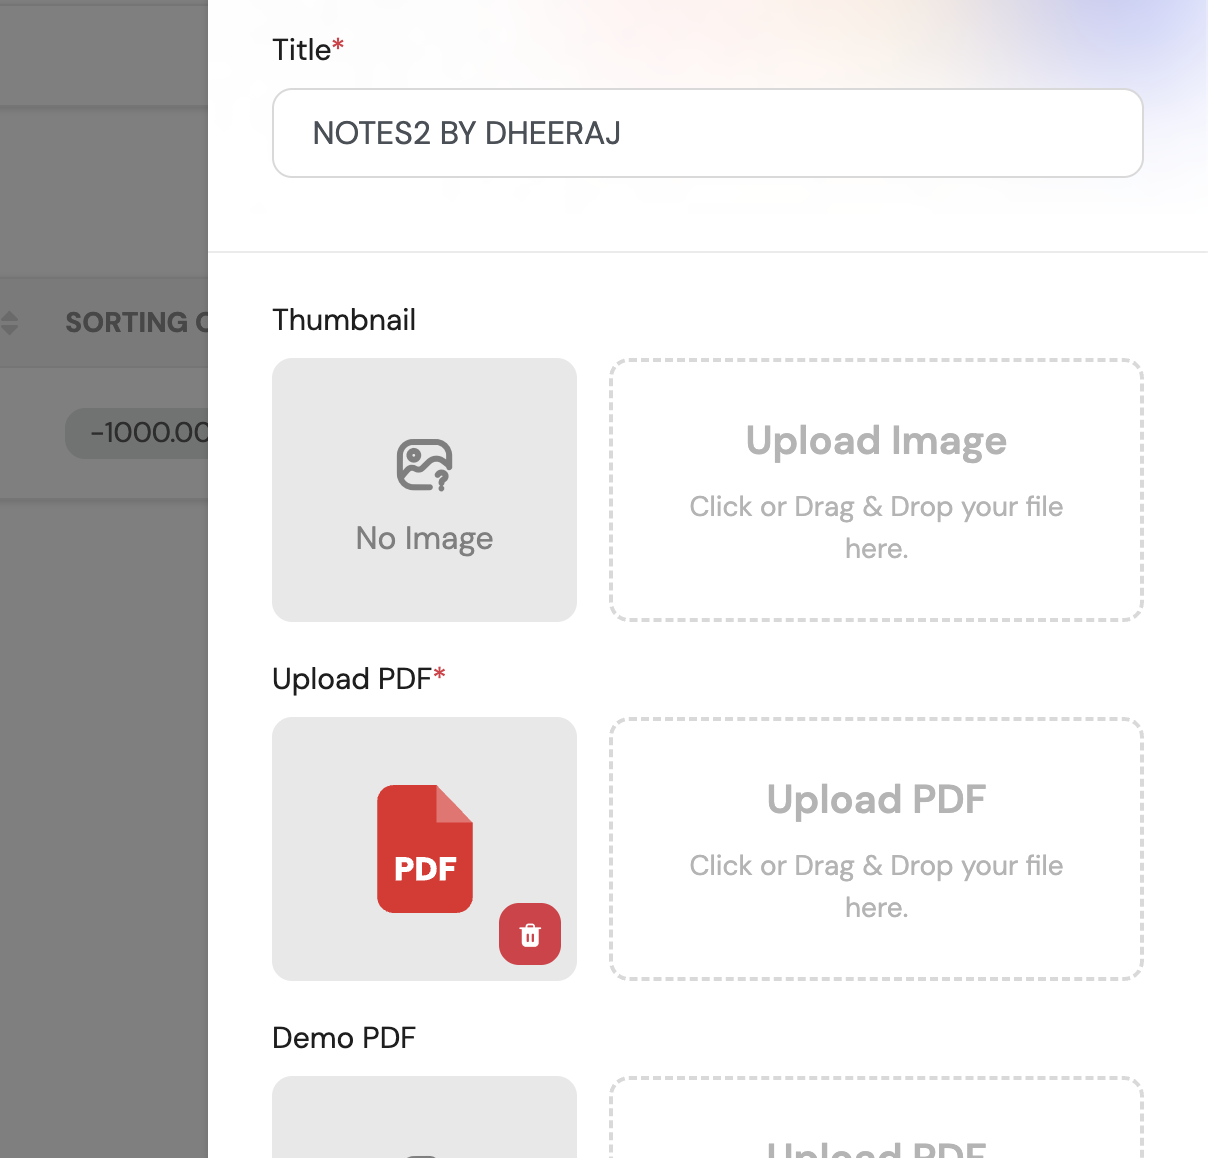Click the No Image placeholder icon
The height and width of the screenshot is (1158, 1208).
(x=424, y=465)
